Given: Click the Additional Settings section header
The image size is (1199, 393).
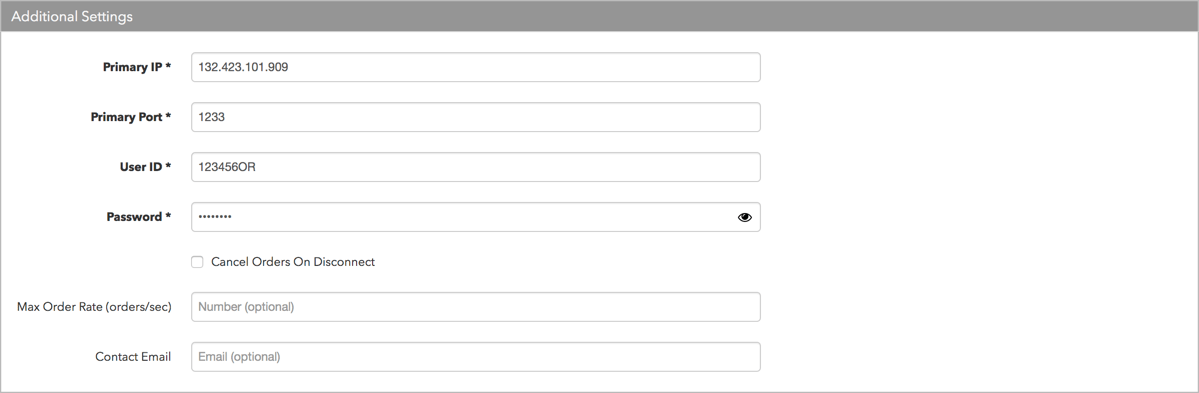Looking at the screenshot, I should coord(600,16).
